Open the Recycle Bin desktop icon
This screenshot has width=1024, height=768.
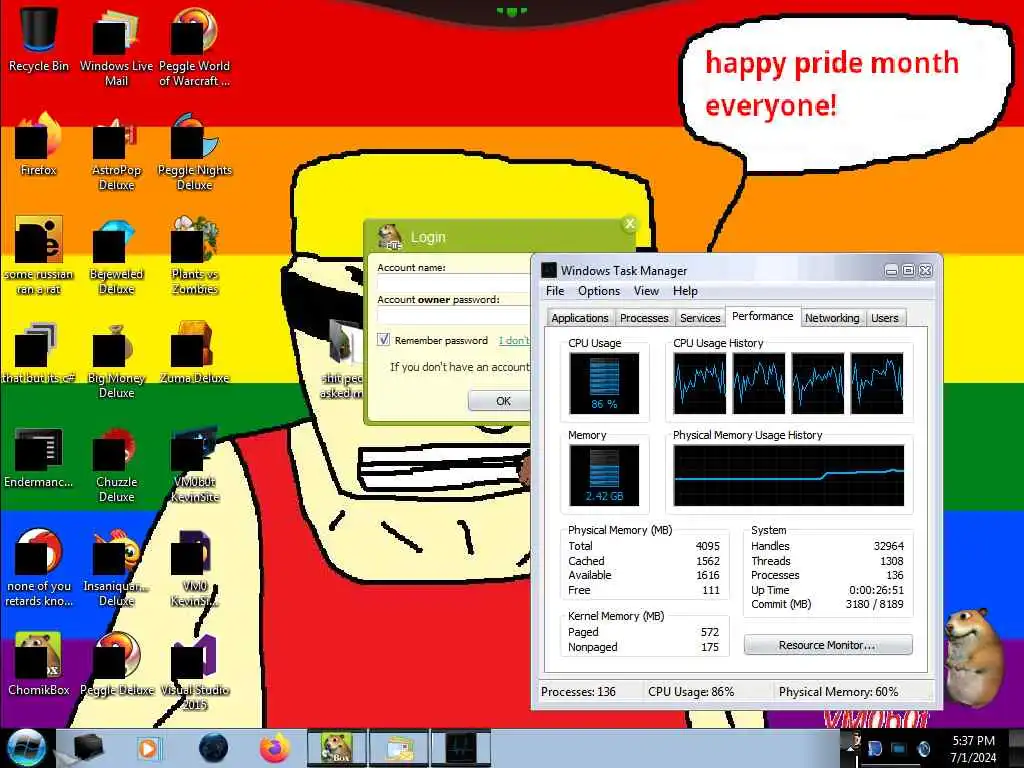pos(39,39)
